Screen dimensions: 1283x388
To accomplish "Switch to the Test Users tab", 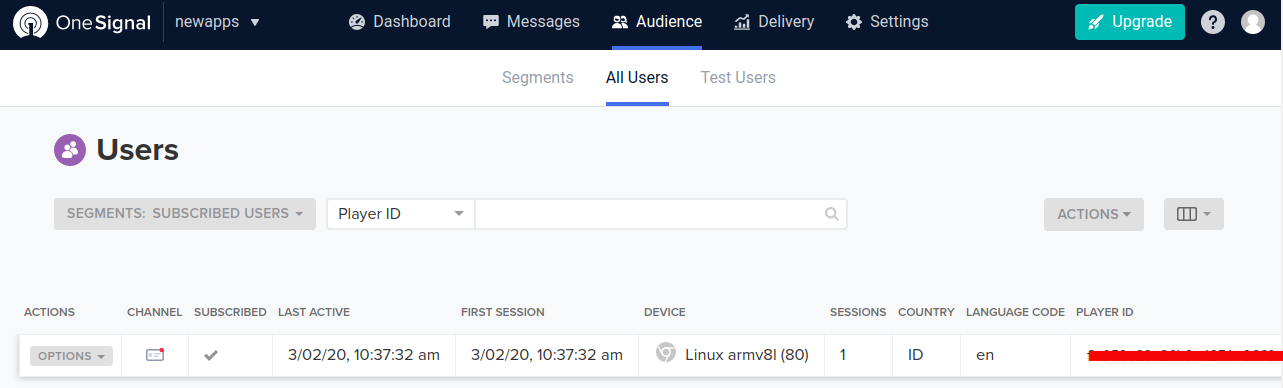I will 738,78.
